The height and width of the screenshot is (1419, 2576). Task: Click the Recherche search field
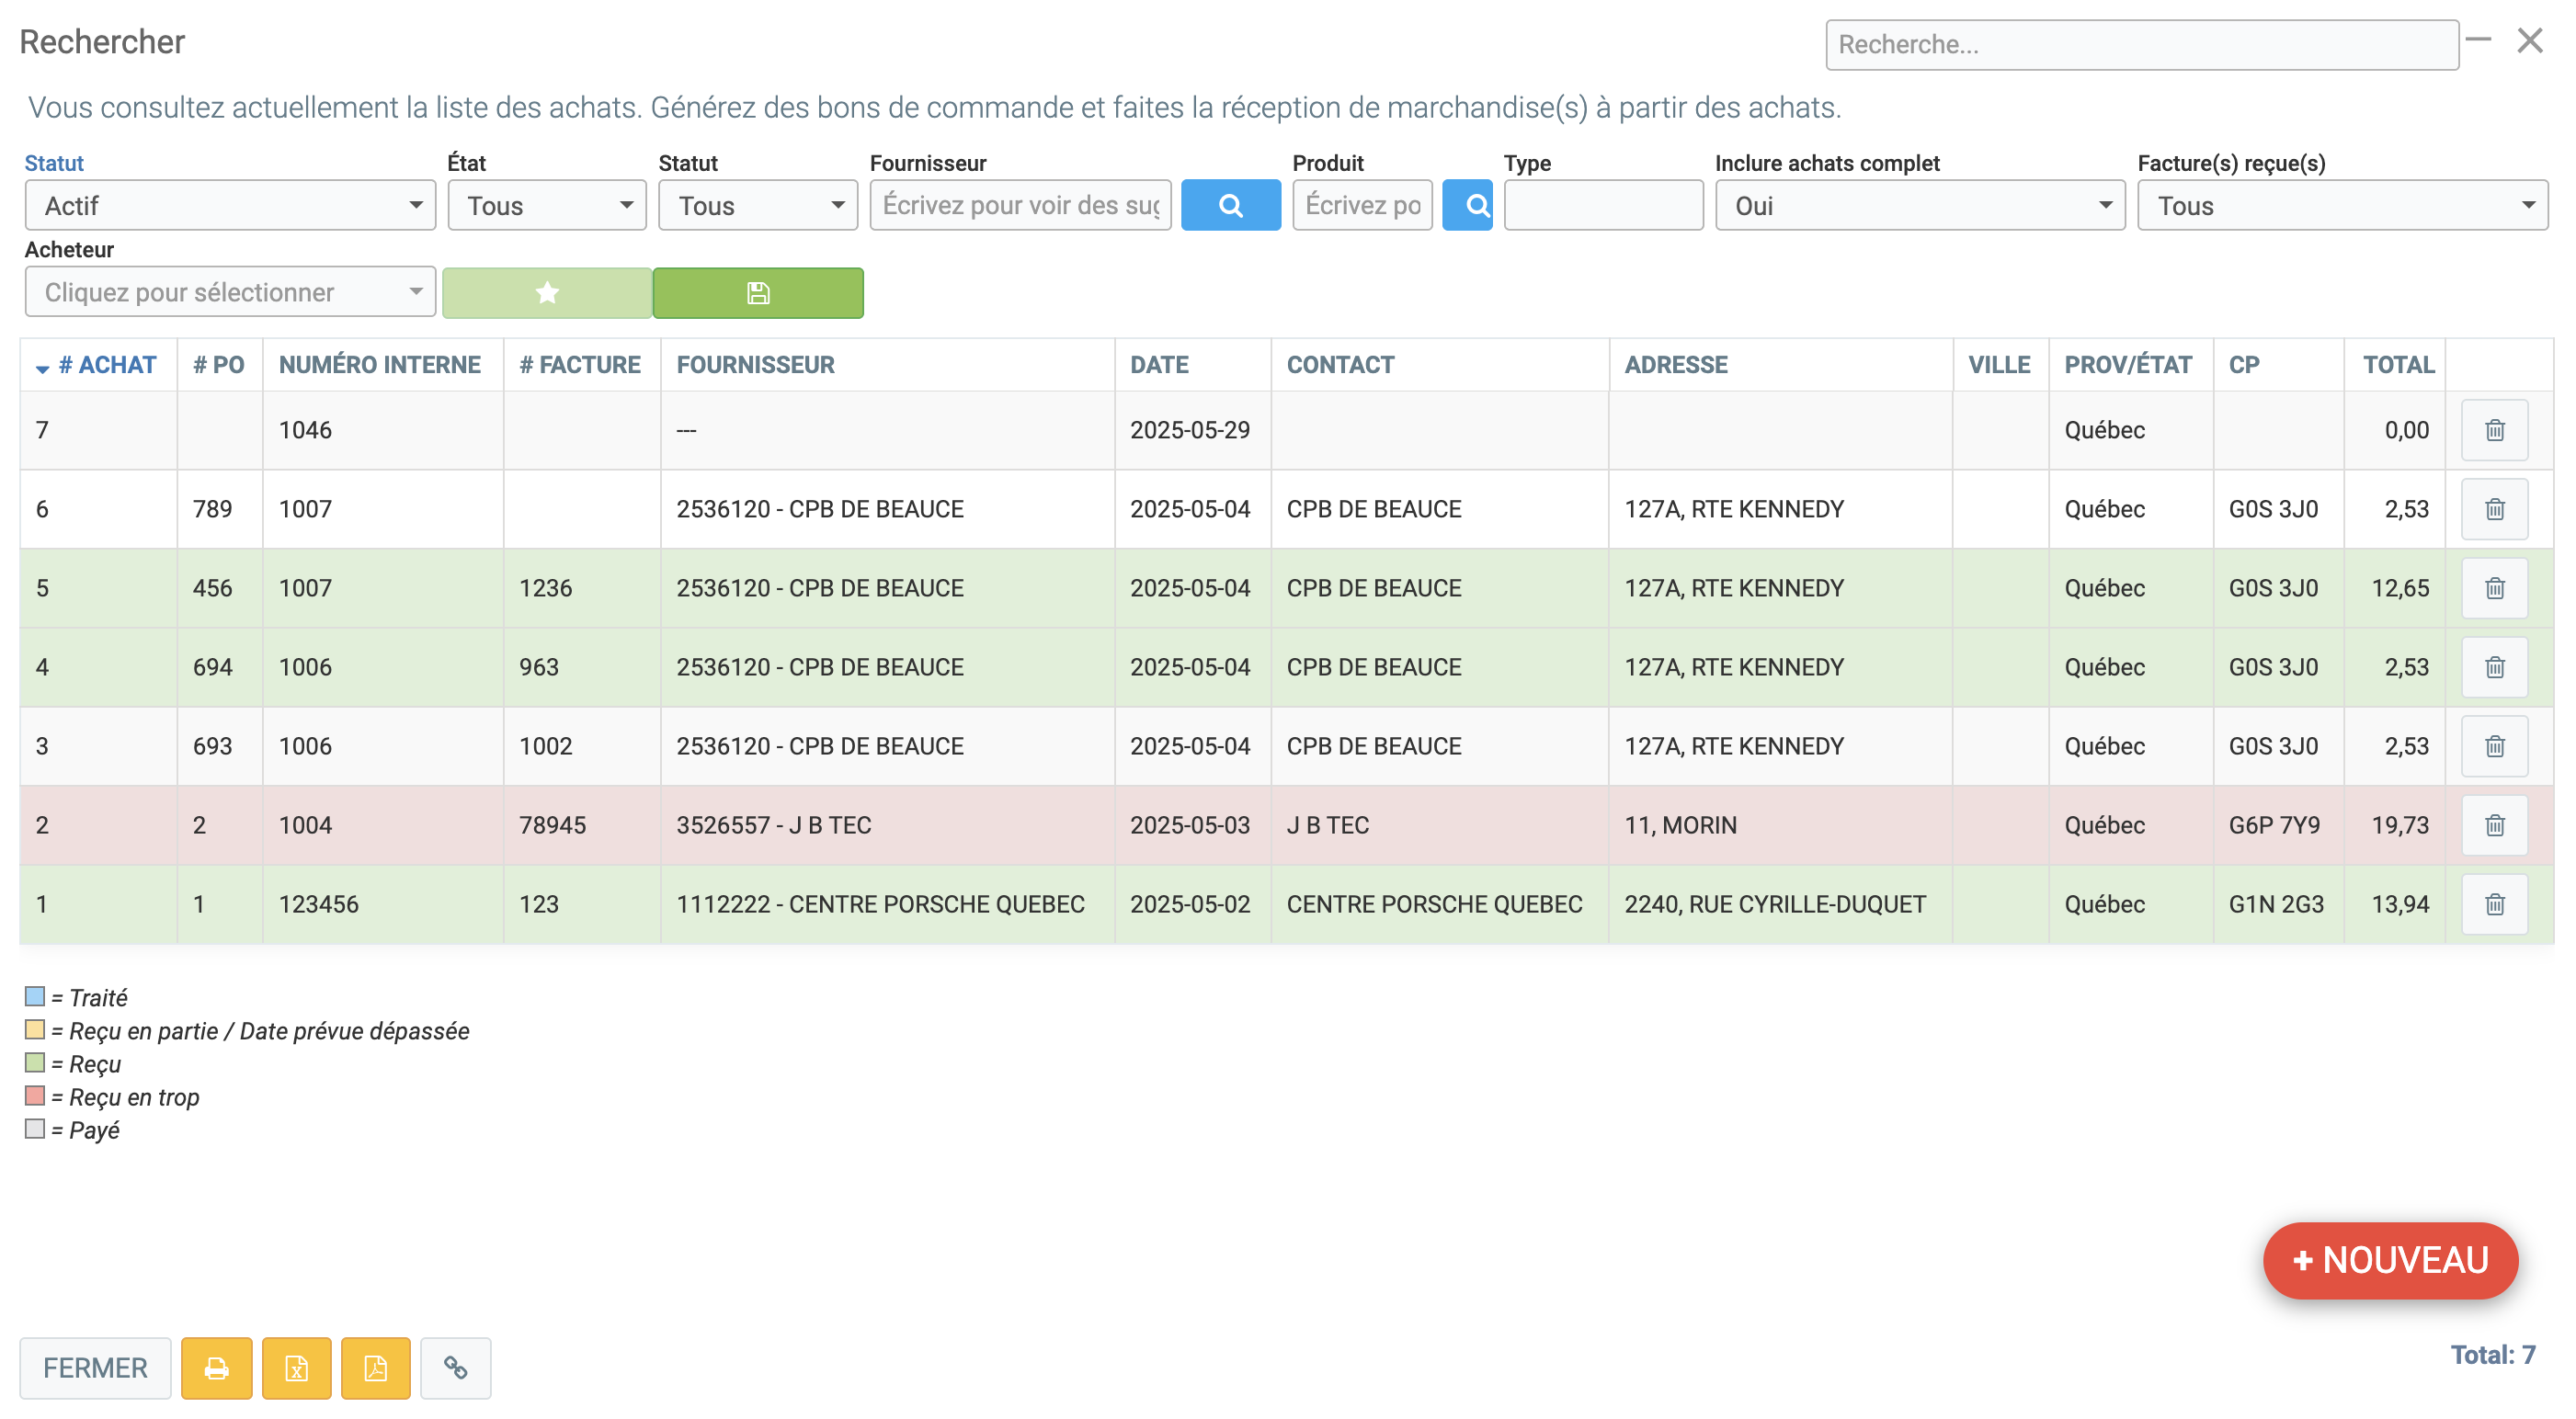[2141, 45]
